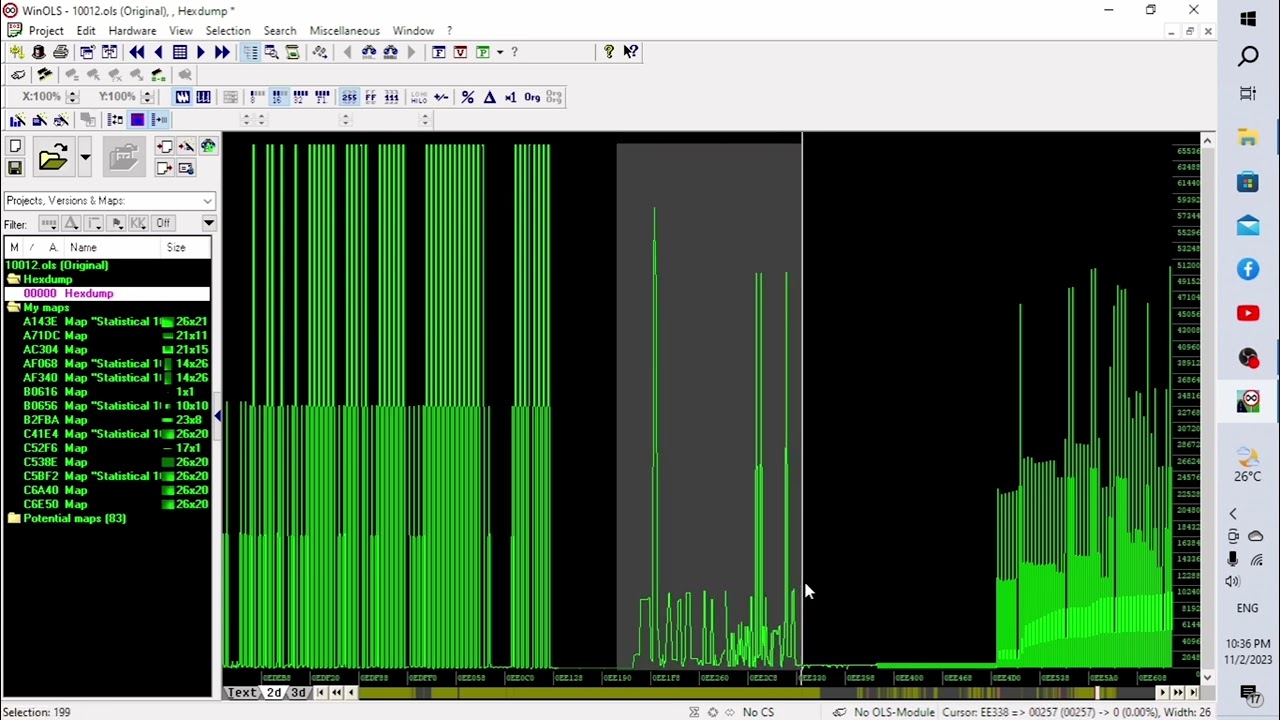Screen dimensions: 1280x720
Task: Expand the open-project folder arrow dropdown
Action: (85, 157)
